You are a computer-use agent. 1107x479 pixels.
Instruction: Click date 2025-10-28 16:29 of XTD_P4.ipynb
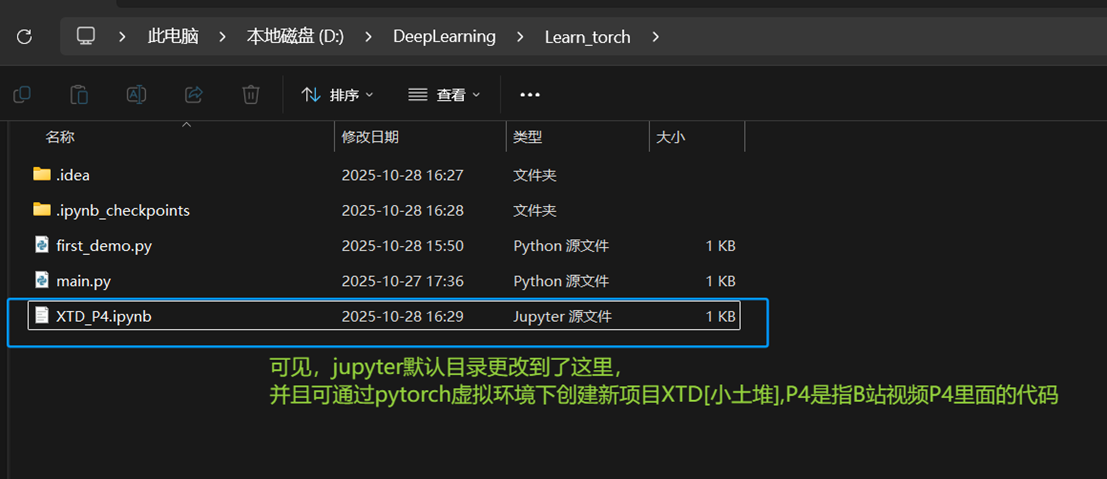click(x=402, y=317)
